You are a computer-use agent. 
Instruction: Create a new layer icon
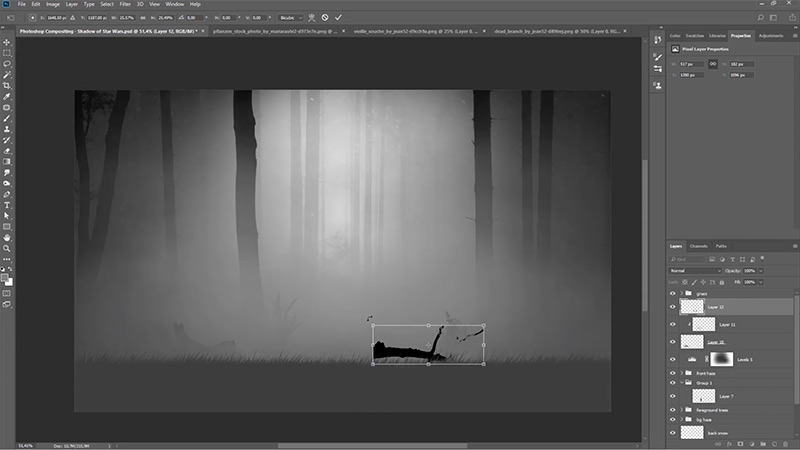(x=774, y=444)
